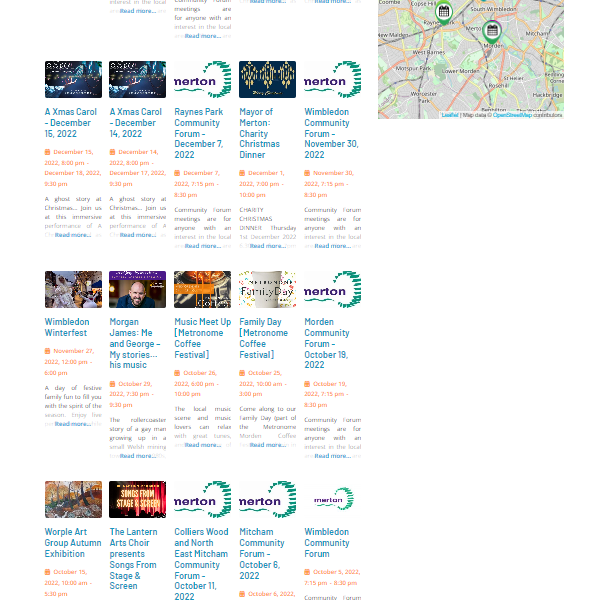Open Wimbledon Community Forum - November 30, 2022 title

pos(331,133)
